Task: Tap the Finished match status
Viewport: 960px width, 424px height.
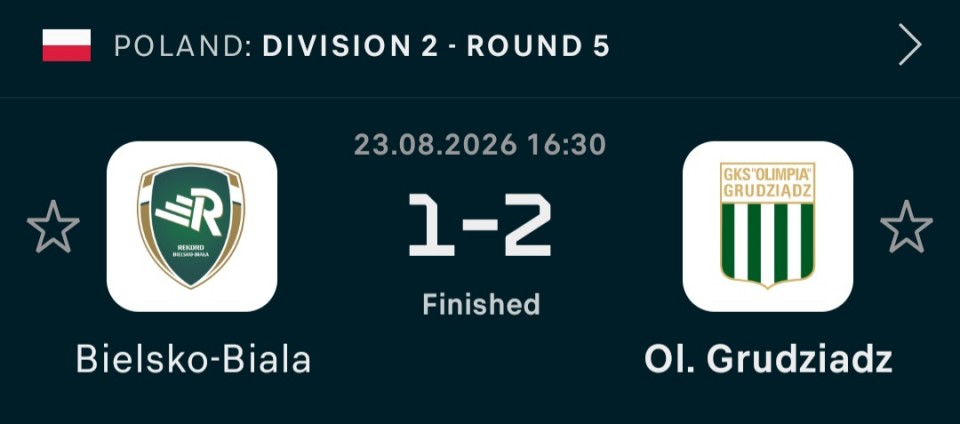Action: click(x=481, y=304)
